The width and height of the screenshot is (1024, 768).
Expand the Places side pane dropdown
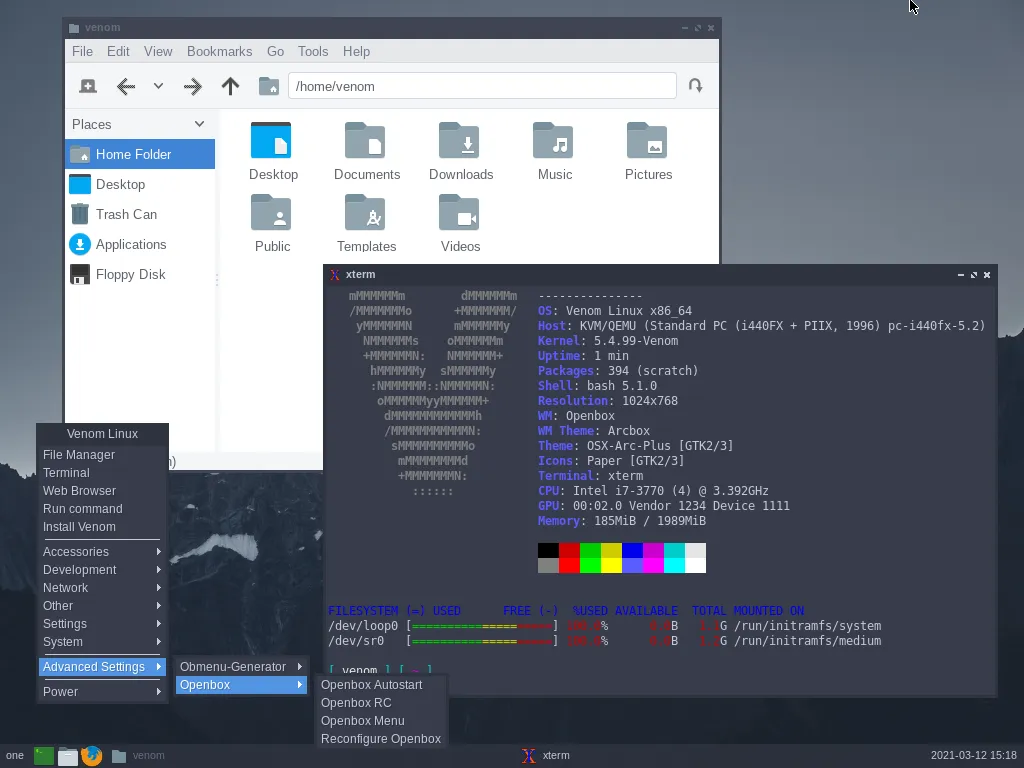[x=199, y=124]
